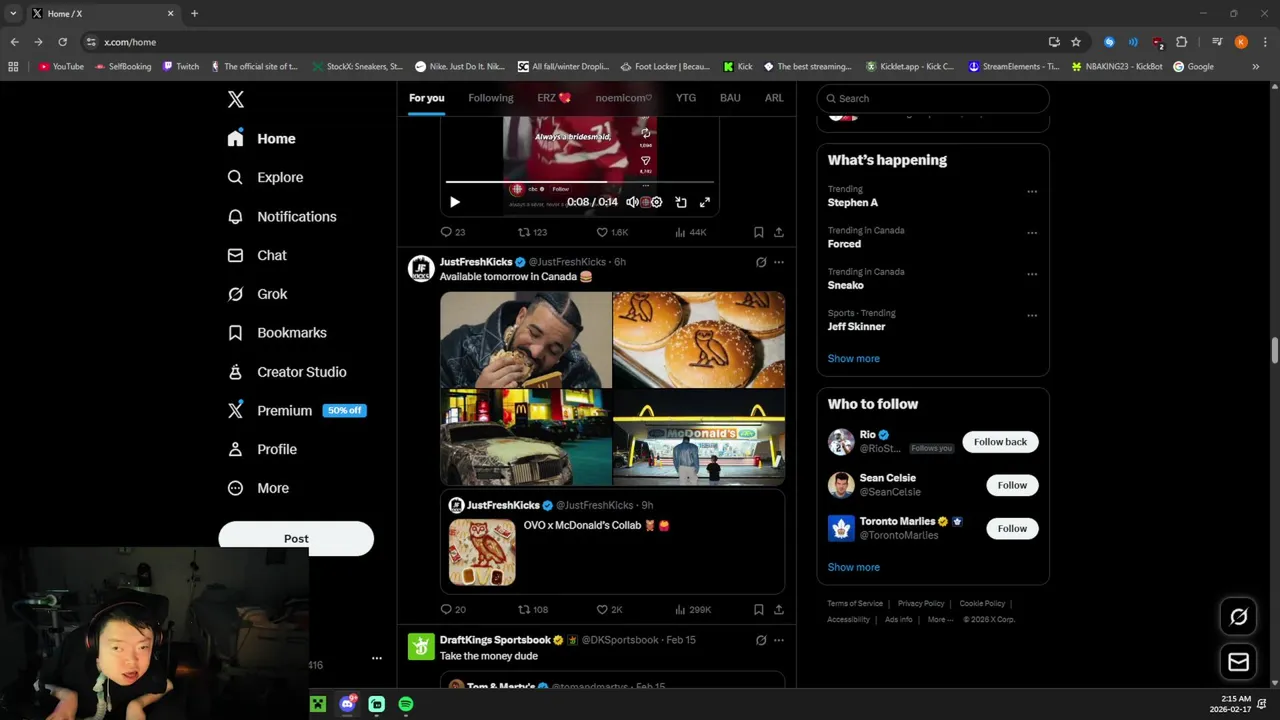Viewport: 1280px width, 720px height.
Task: Open Grok from the sidebar
Action: (257, 294)
